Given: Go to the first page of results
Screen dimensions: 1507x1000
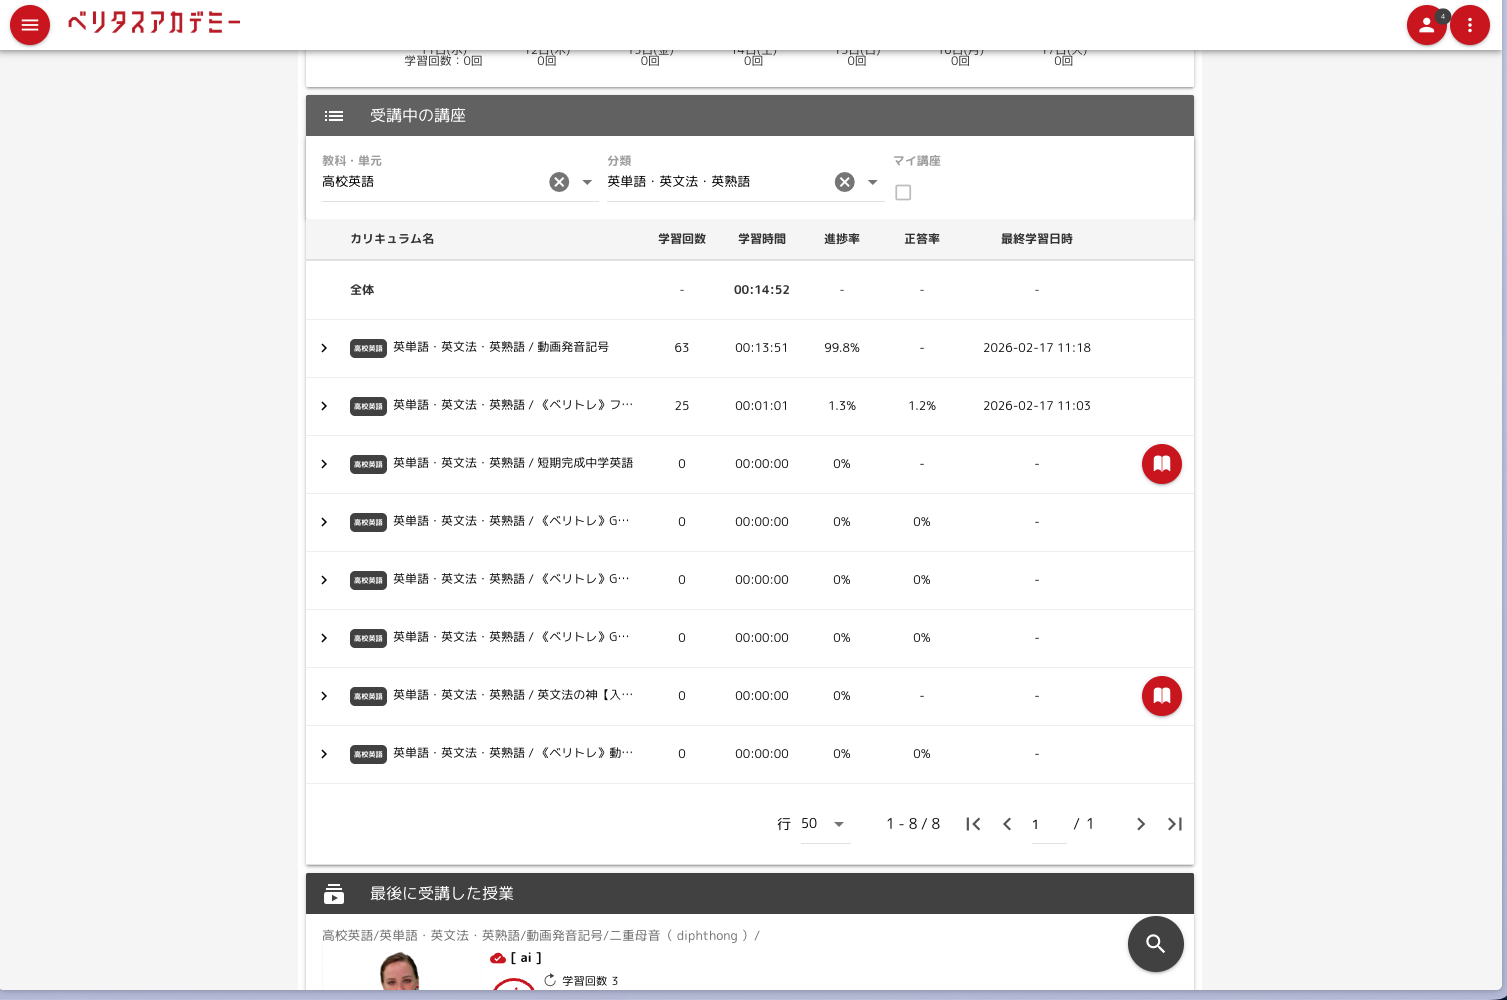Looking at the screenshot, I should tap(973, 824).
